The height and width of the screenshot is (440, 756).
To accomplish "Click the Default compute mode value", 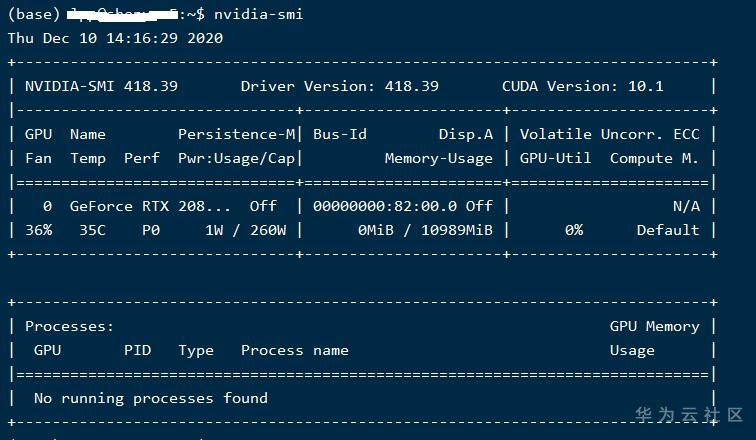I will click(668, 230).
